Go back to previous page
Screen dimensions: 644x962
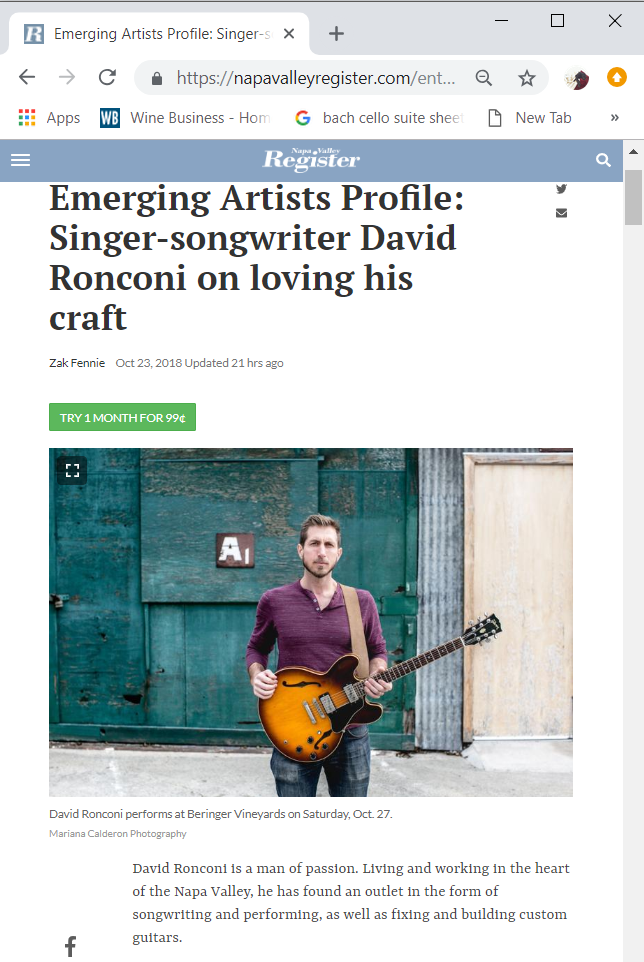point(27,77)
